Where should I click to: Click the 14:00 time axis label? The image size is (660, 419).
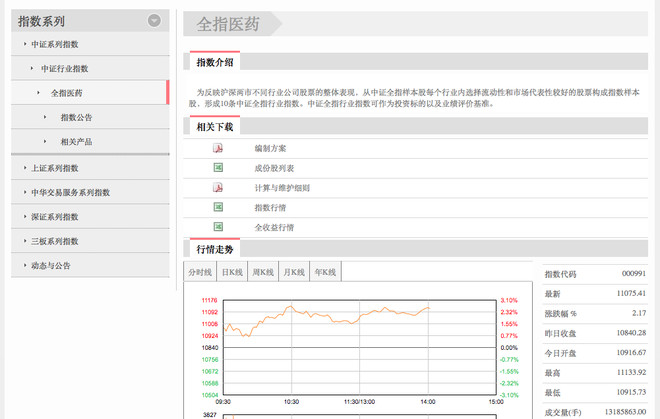point(428,402)
